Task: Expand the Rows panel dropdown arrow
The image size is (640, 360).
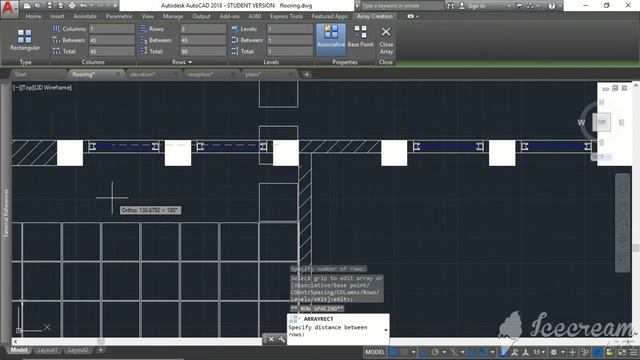Action: coord(190,62)
